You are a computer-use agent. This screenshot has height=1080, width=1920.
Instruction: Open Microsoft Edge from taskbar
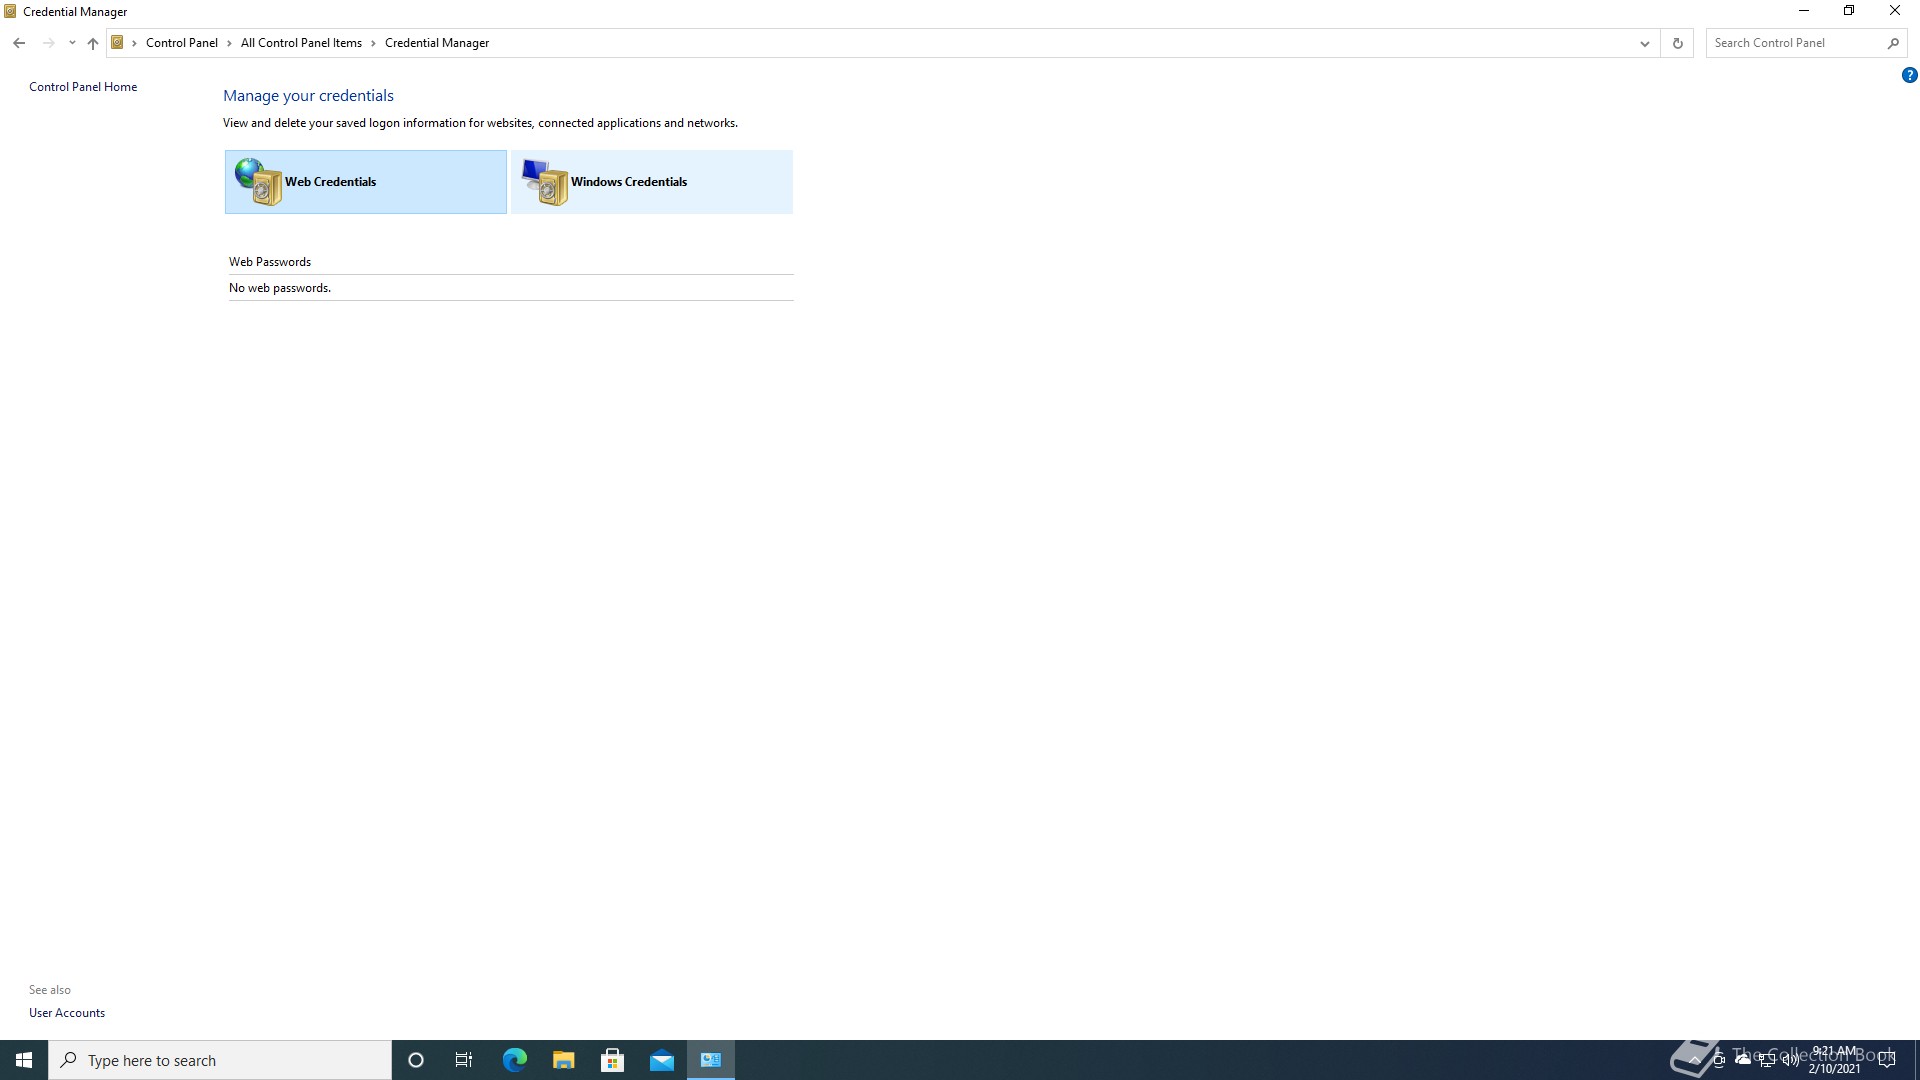(514, 1060)
